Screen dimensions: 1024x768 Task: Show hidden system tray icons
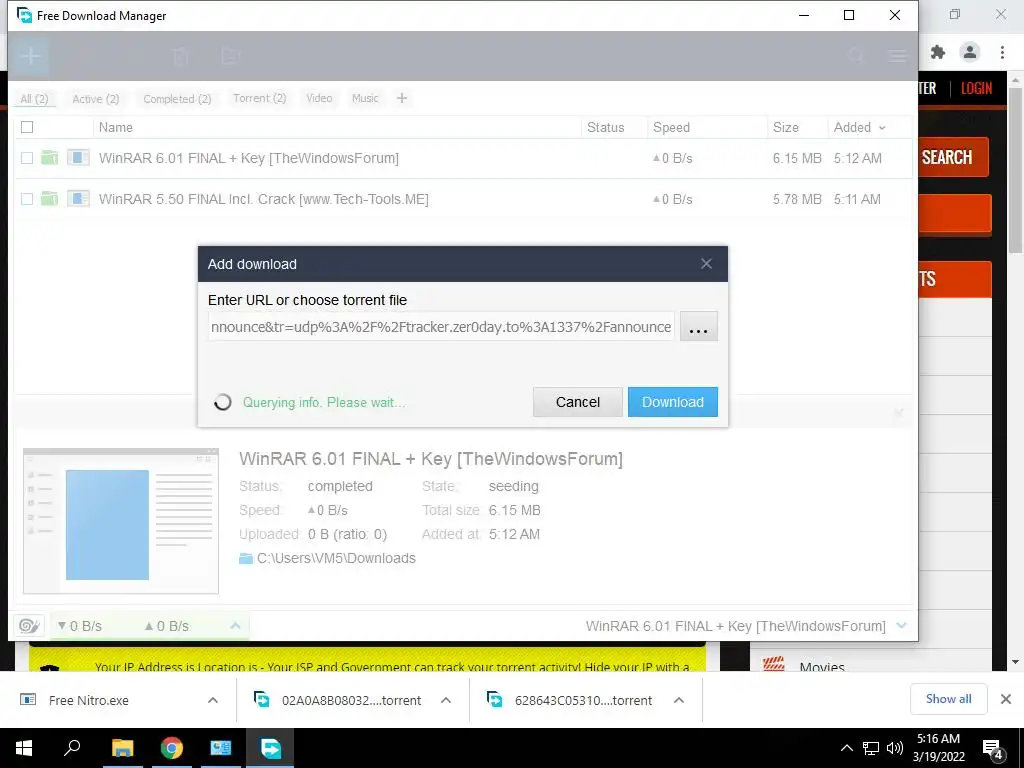point(846,748)
